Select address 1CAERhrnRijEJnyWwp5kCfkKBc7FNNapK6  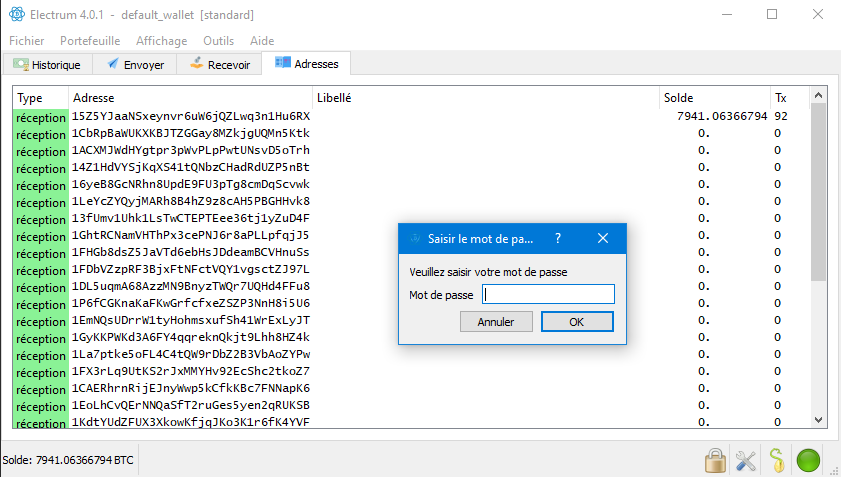191,388
